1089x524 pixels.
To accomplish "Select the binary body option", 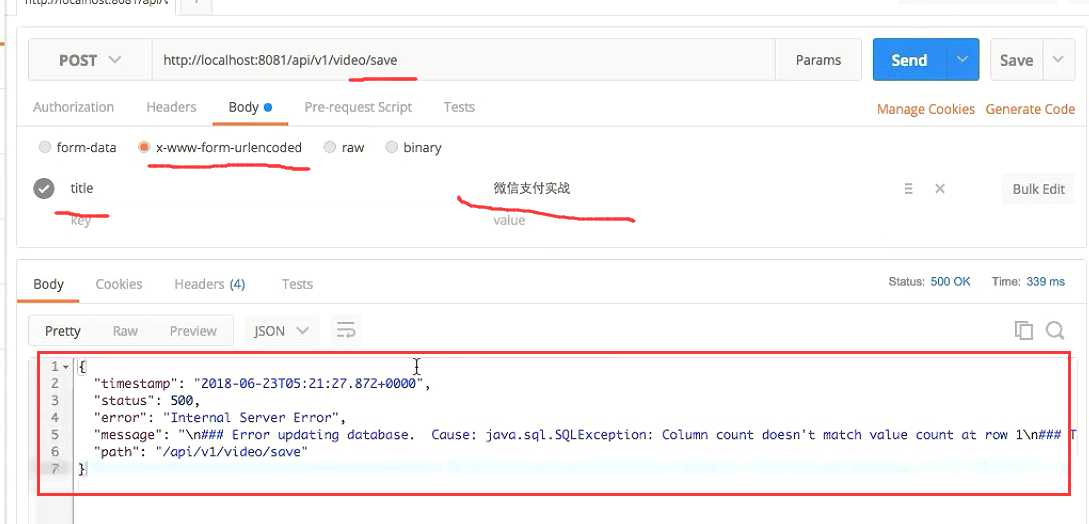I will coord(392,147).
